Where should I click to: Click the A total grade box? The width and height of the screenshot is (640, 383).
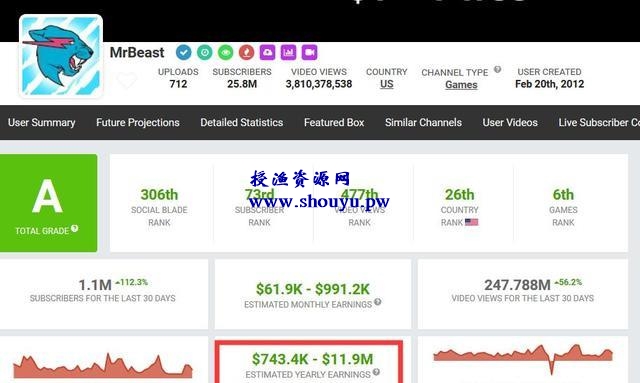click(x=48, y=203)
